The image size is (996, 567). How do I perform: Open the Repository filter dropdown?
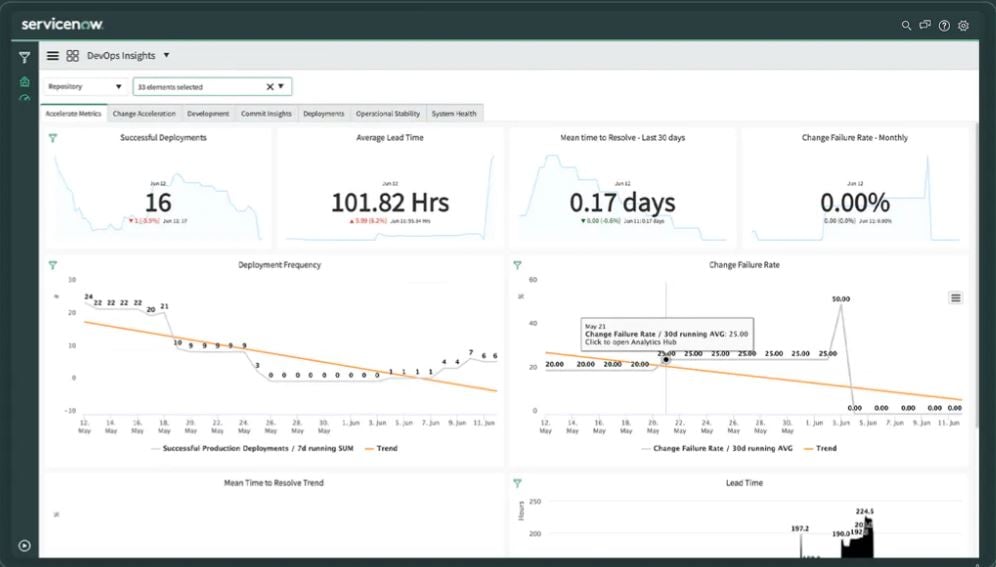(x=85, y=87)
